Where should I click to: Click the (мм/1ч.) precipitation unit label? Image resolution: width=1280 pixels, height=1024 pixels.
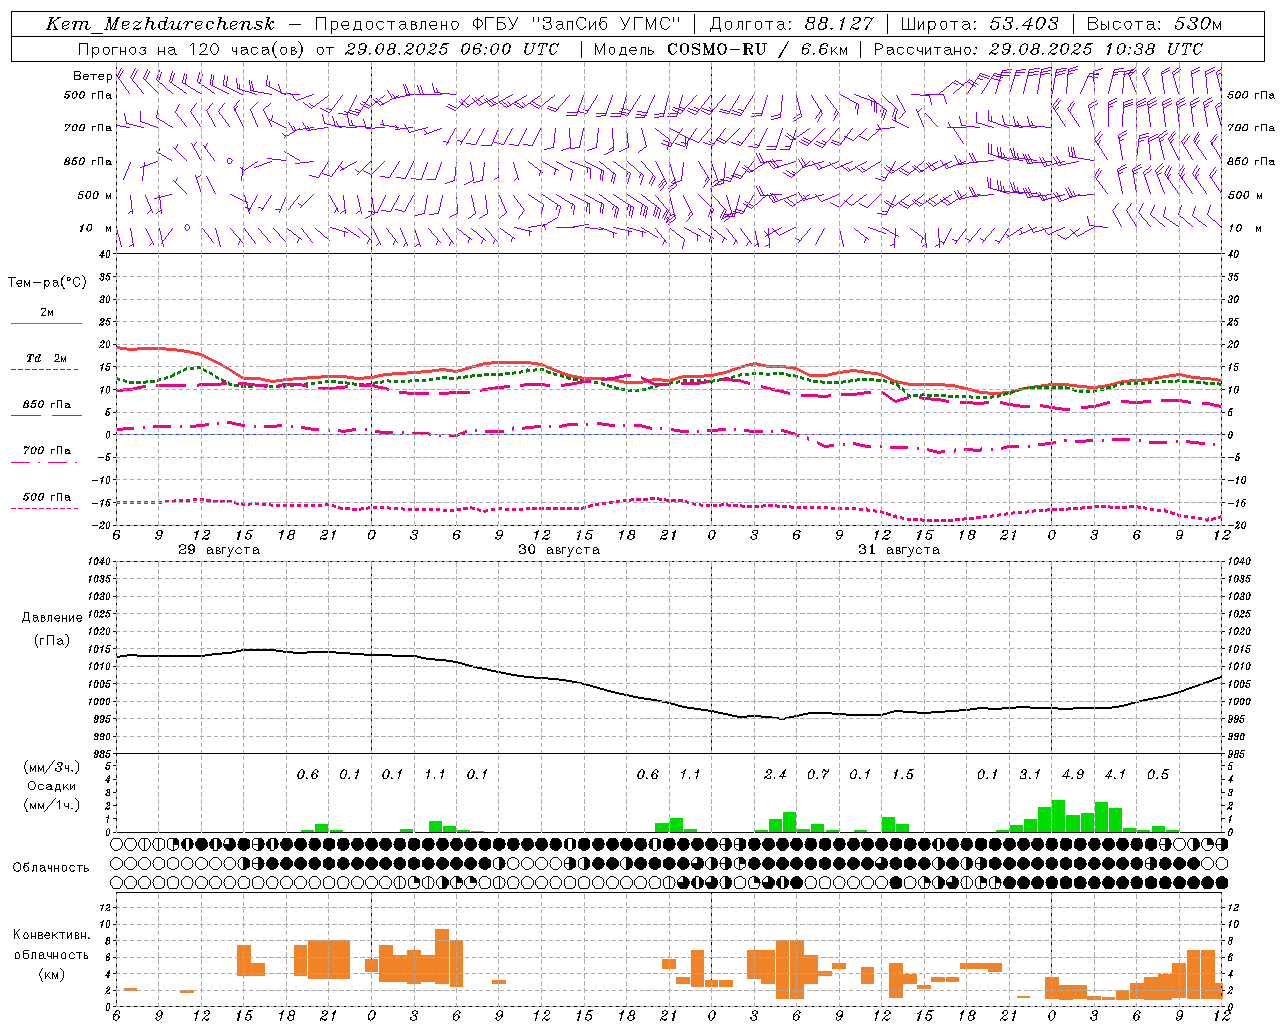coord(51,805)
